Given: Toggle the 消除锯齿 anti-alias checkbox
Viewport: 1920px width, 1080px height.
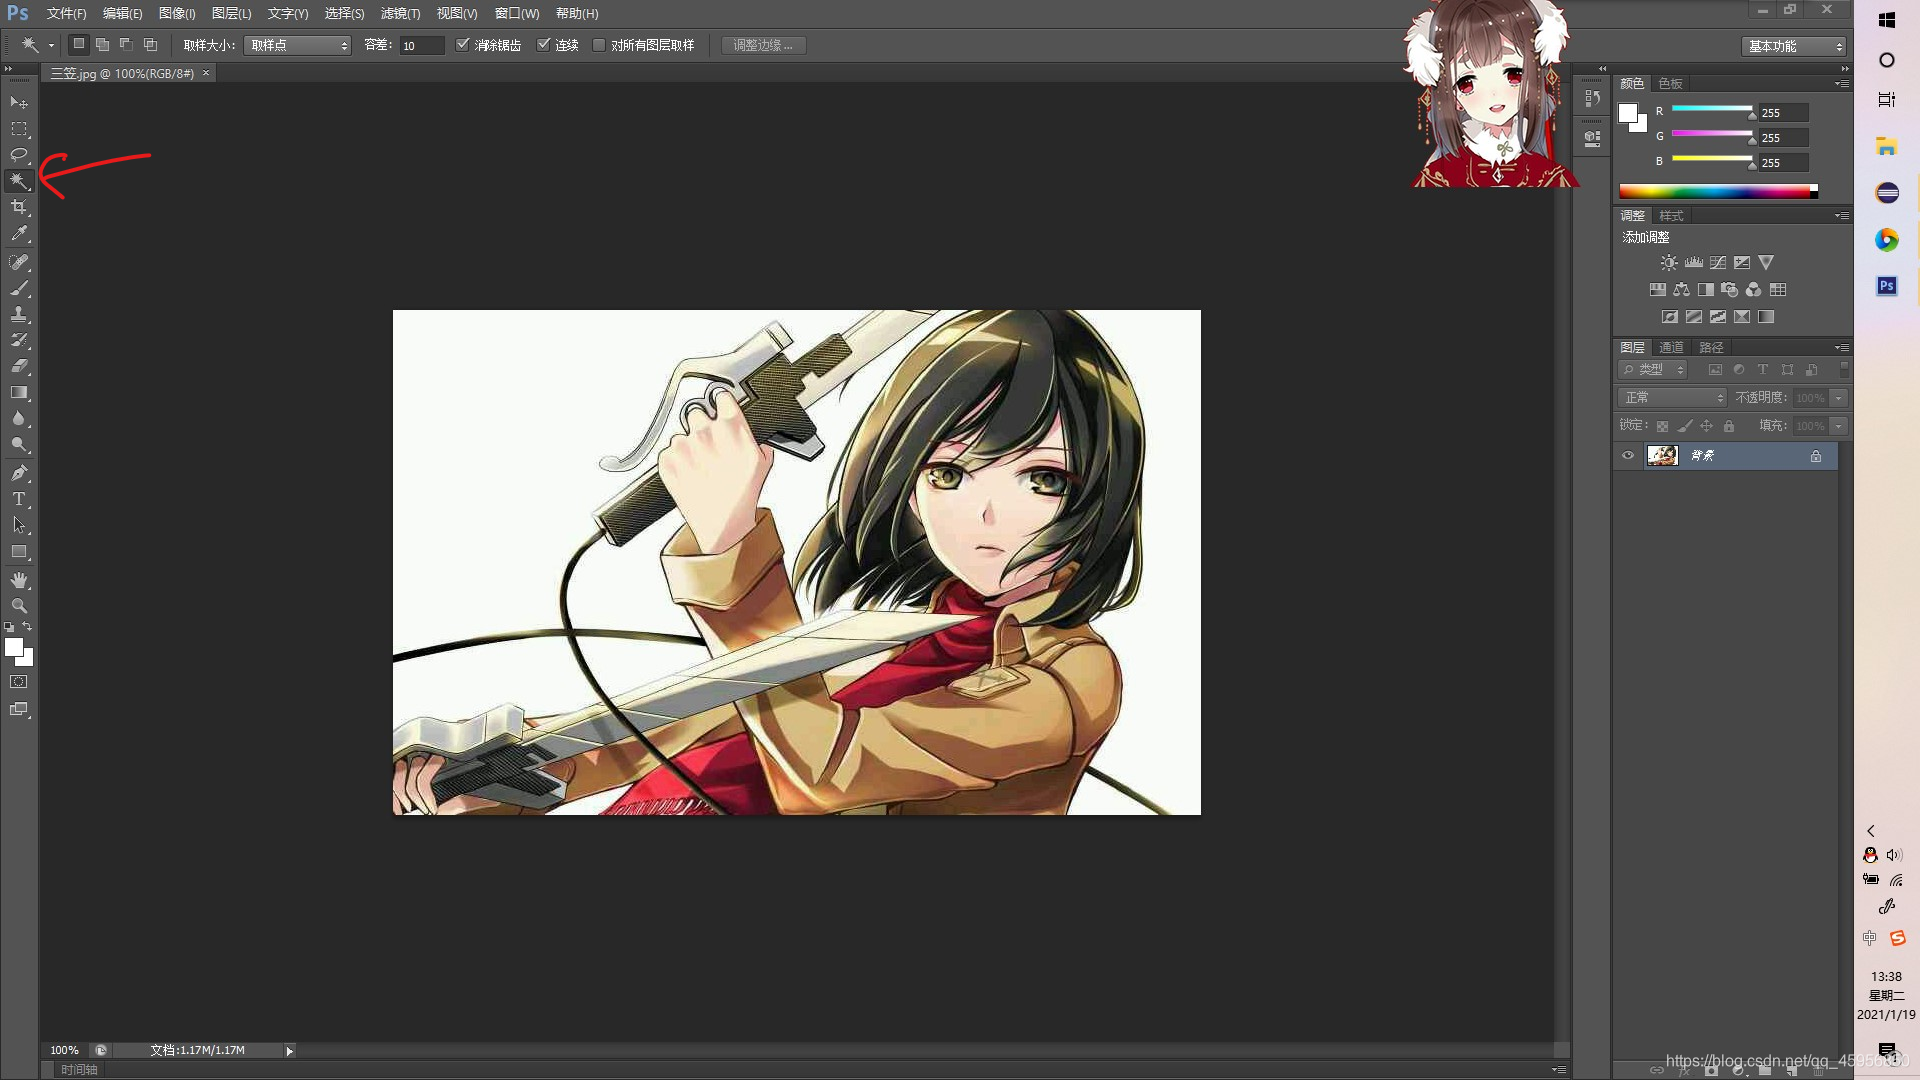Looking at the screenshot, I should point(463,45).
